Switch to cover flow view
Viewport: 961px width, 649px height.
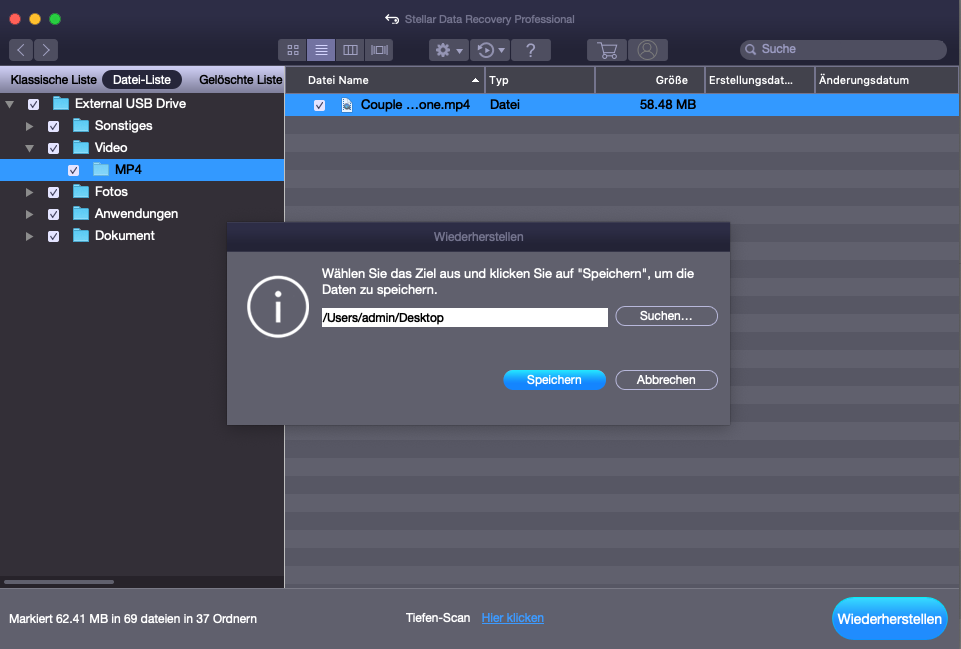(379, 50)
